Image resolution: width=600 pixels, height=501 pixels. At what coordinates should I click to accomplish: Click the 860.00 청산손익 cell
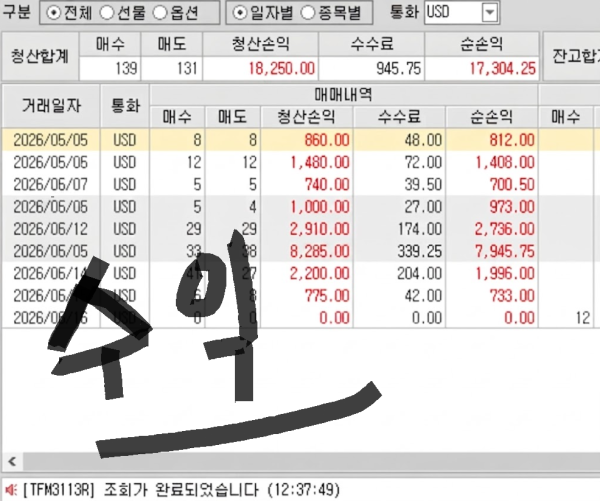[307, 140]
